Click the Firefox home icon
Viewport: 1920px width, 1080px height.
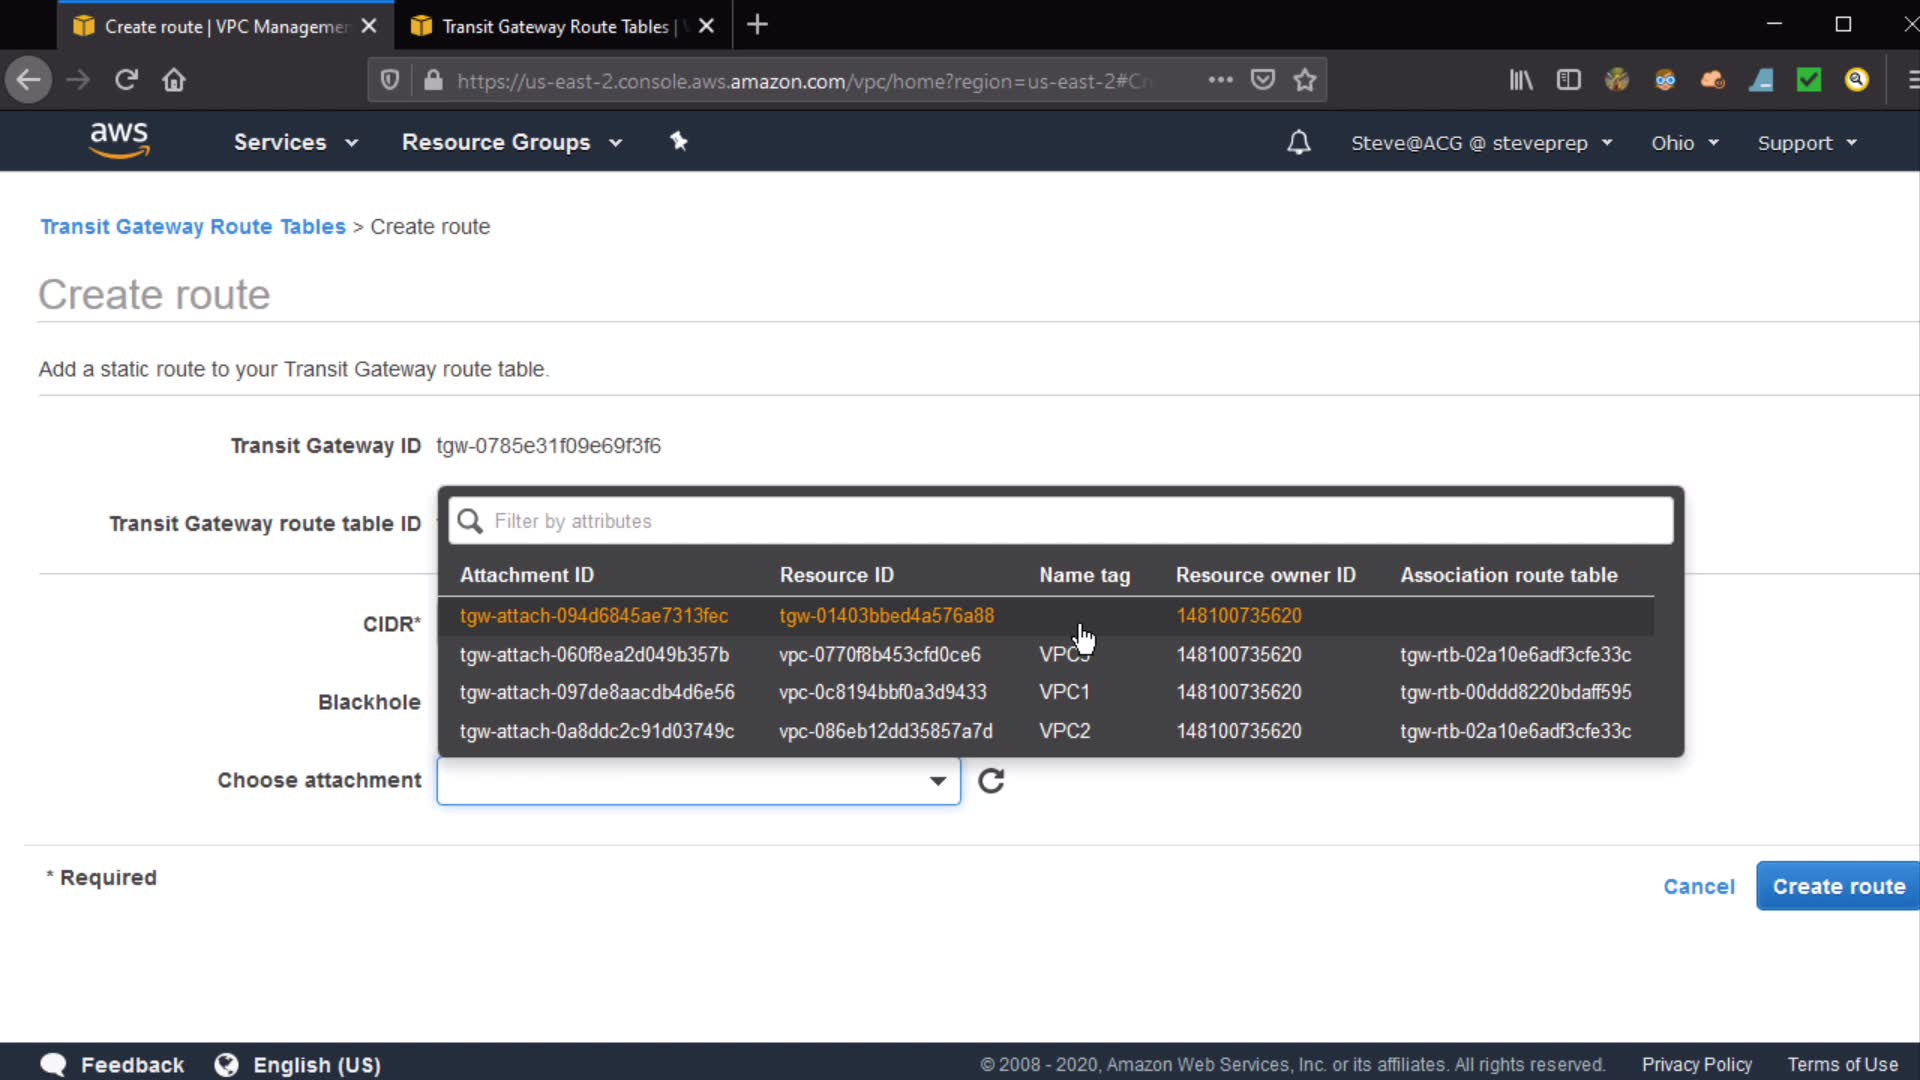pos(174,80)
